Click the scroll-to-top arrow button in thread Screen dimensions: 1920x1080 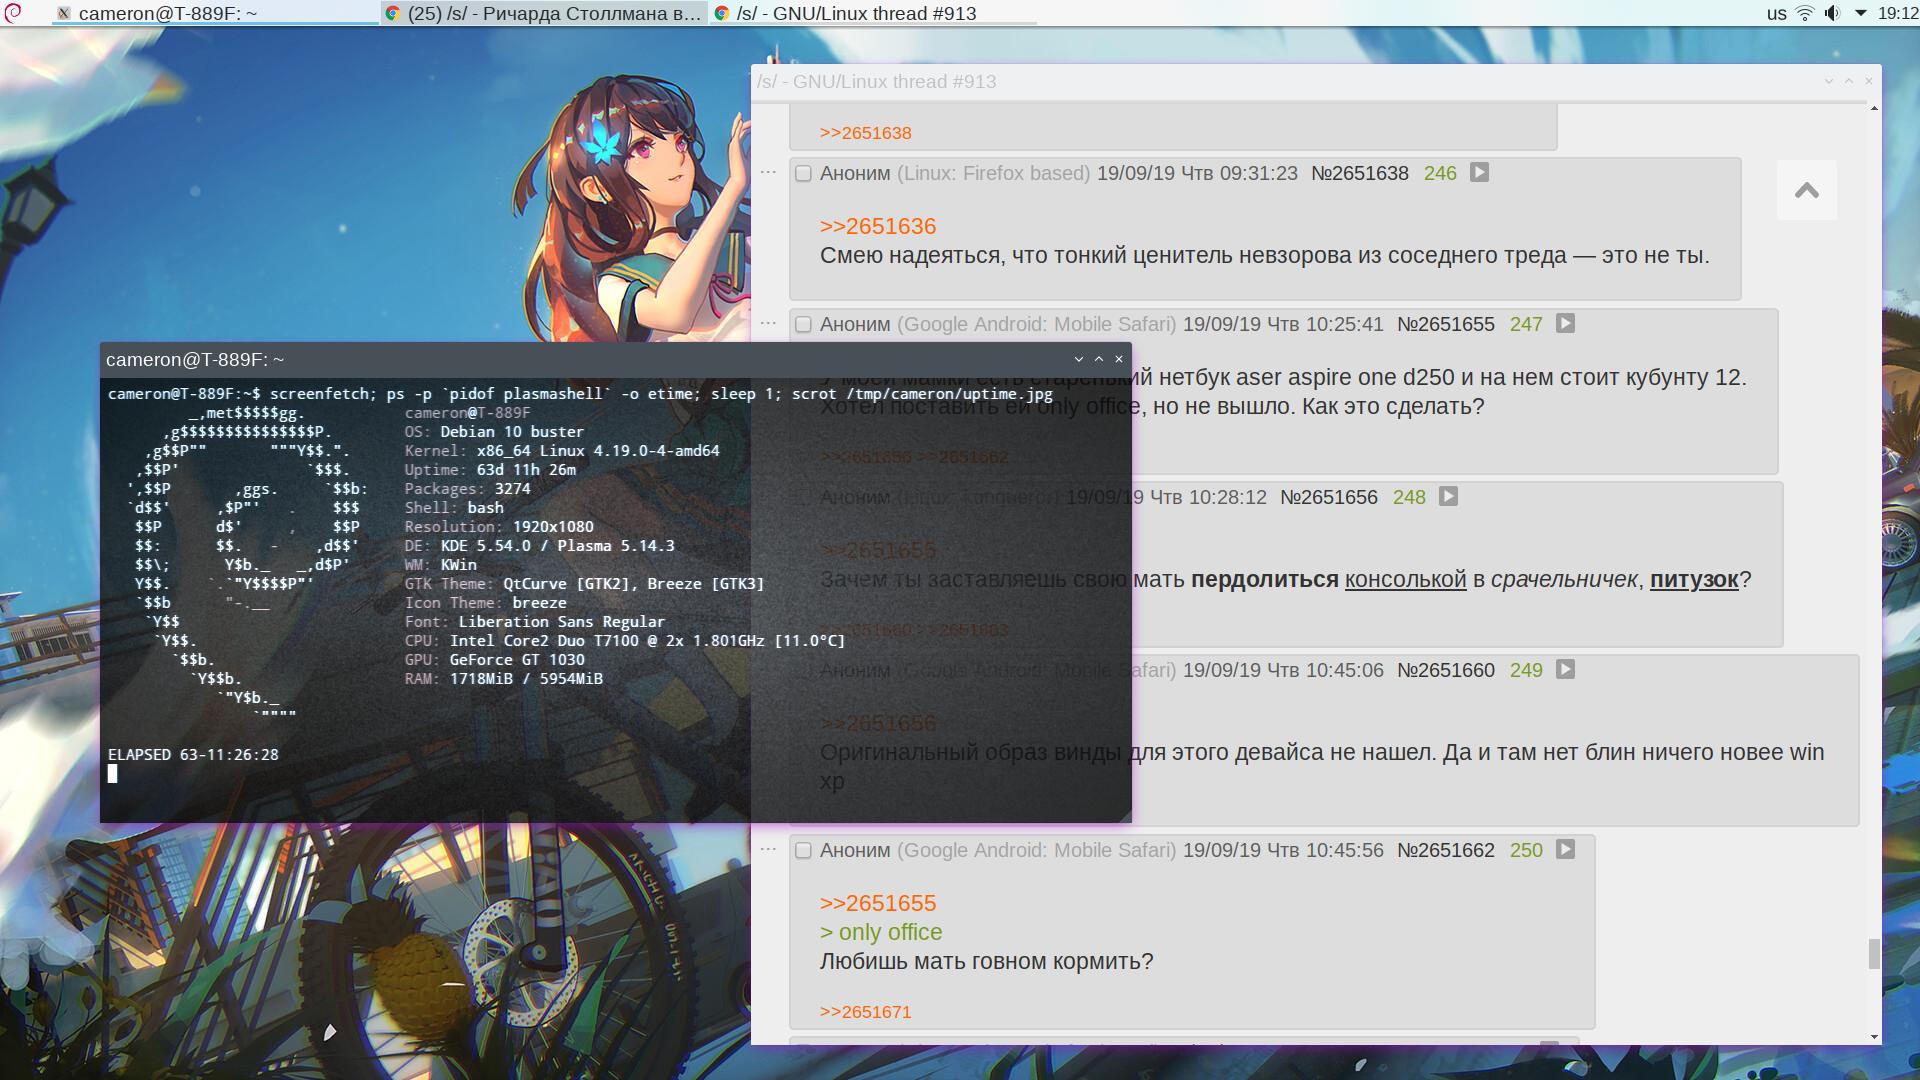[1806, 190]
